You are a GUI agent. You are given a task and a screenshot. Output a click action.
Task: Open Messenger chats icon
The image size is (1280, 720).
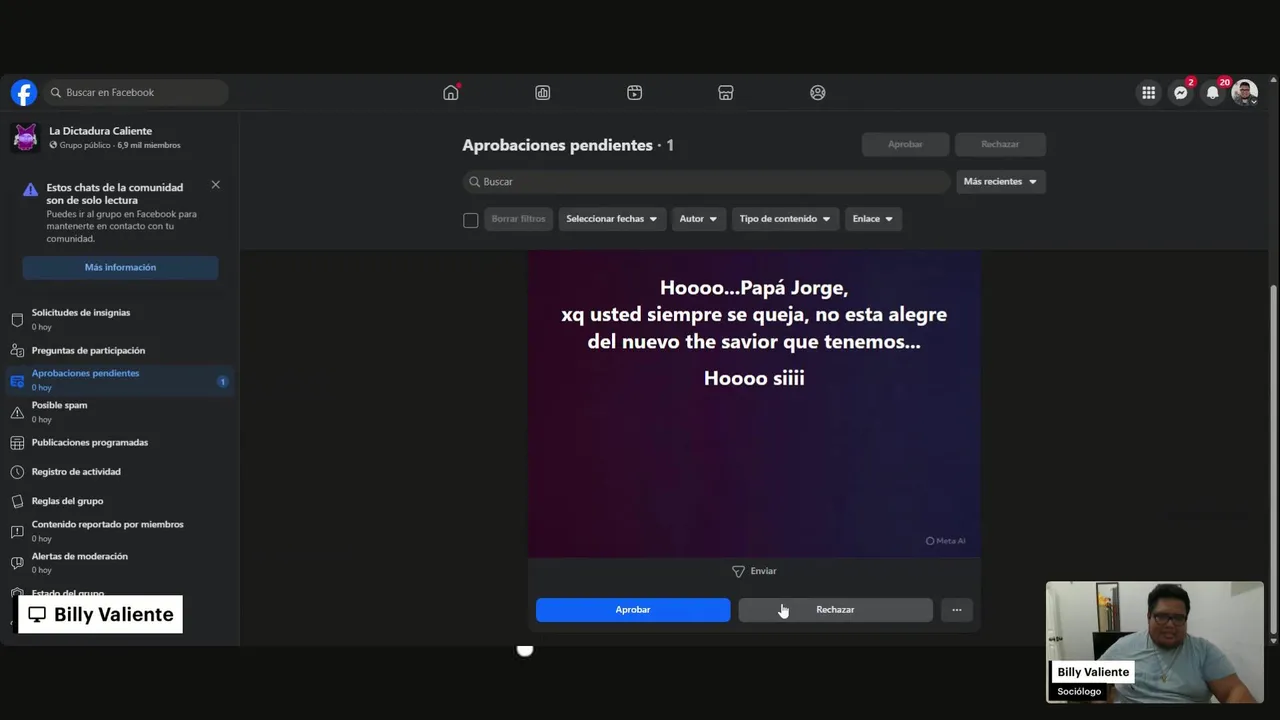(x=1181, y=93)
